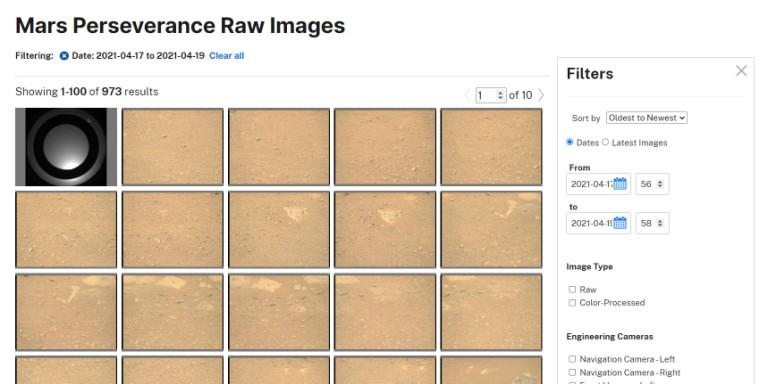768x384 pixels.
Task: Open the first thumbnail in the second row
Action: [x=66, y=230]
